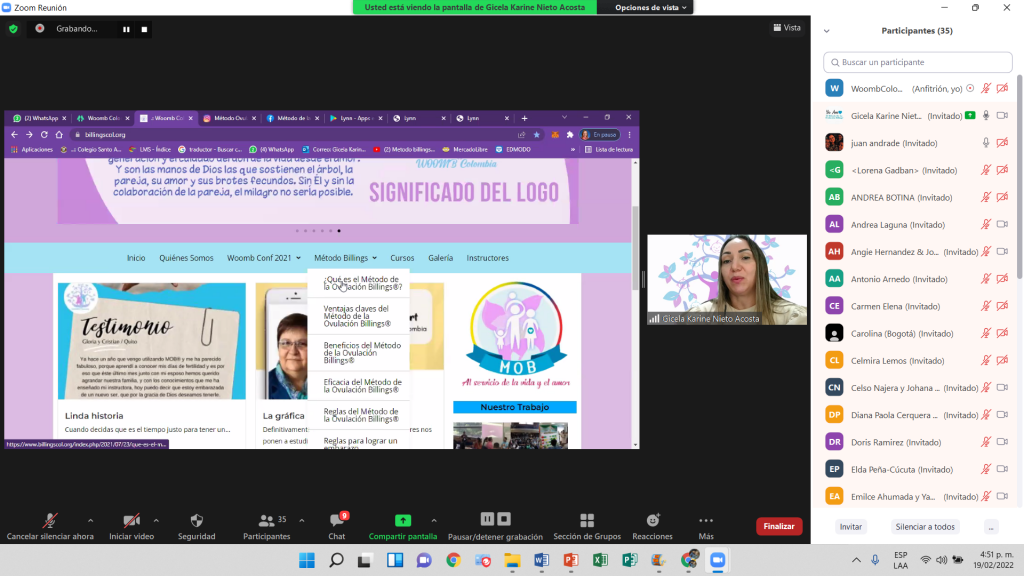Image resolution: width=1024 pixels, height=576 pixels.
Task: Toggle microphone for Gicela Karine Nieto
Action: coord(986,116)
